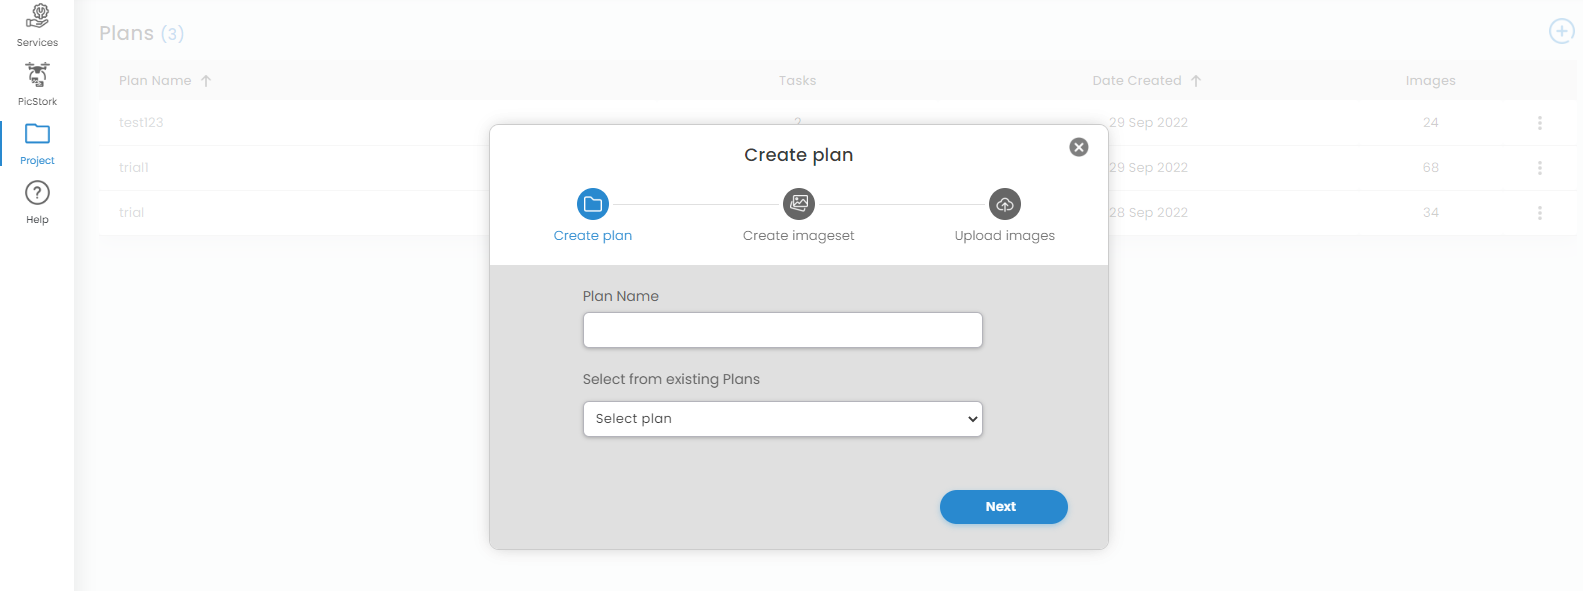Screen dimensions: 1583x591
Task: Sort by Plan Name column arrow
Action: point(206,81)
